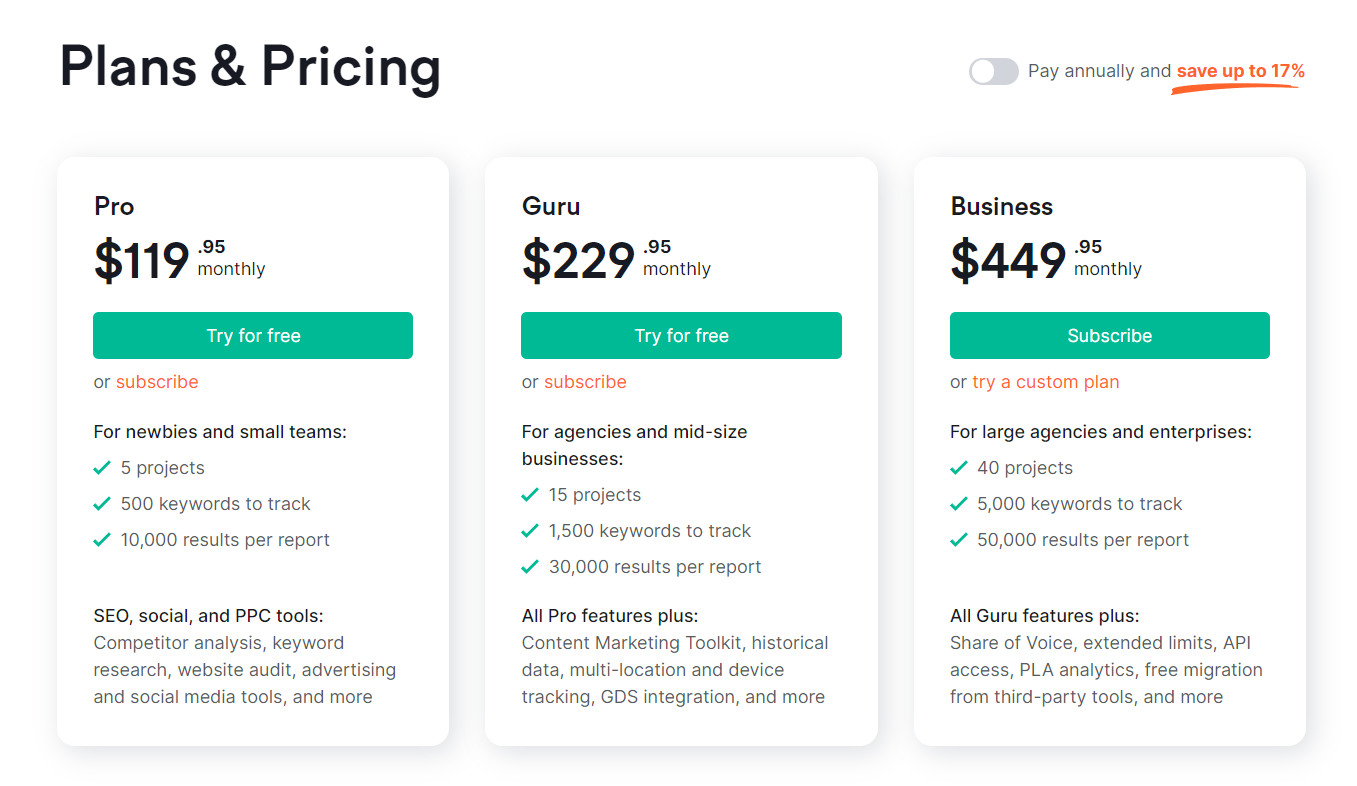Click the checkmark beside 500 keywords to track
The image size is (1357, 786).
point(102,504)
